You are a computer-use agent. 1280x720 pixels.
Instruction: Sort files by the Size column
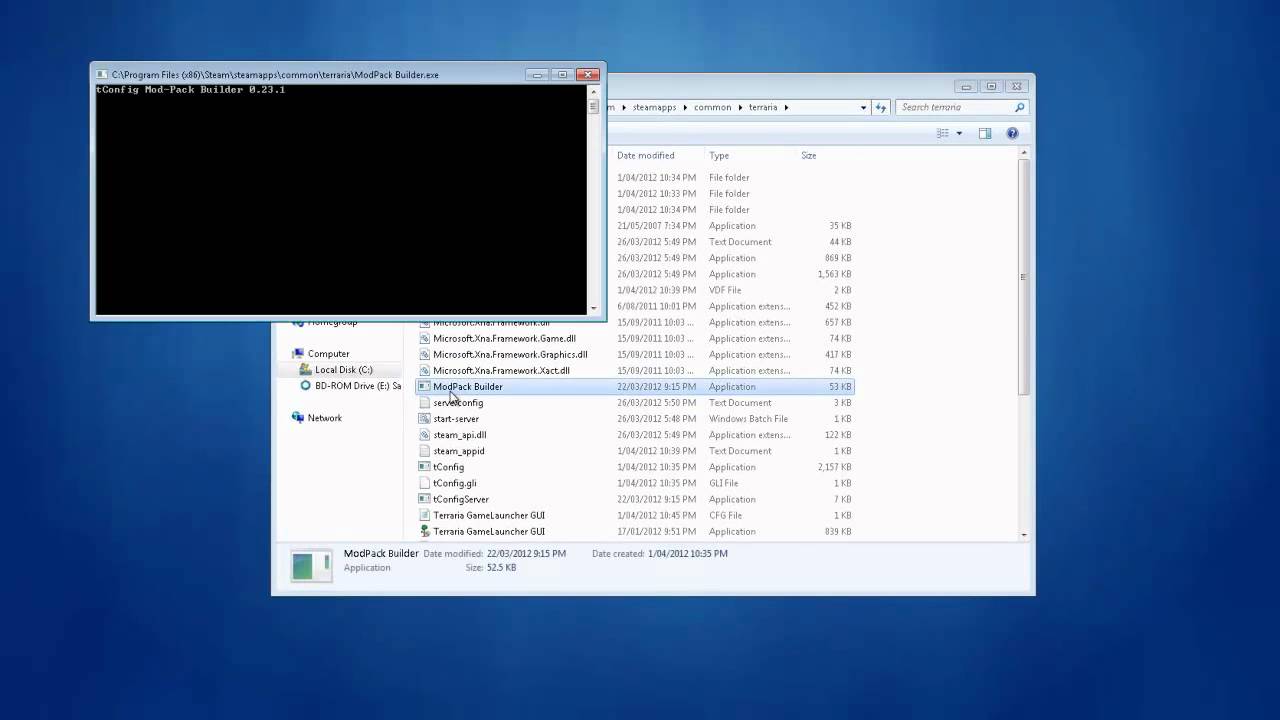coord(808,155)
